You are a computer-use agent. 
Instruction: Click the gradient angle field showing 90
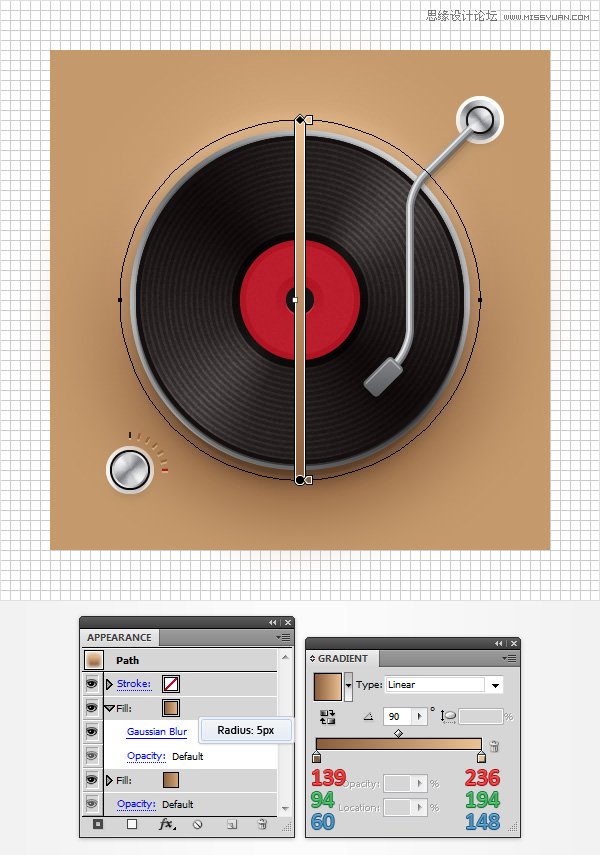click(398, 716)
